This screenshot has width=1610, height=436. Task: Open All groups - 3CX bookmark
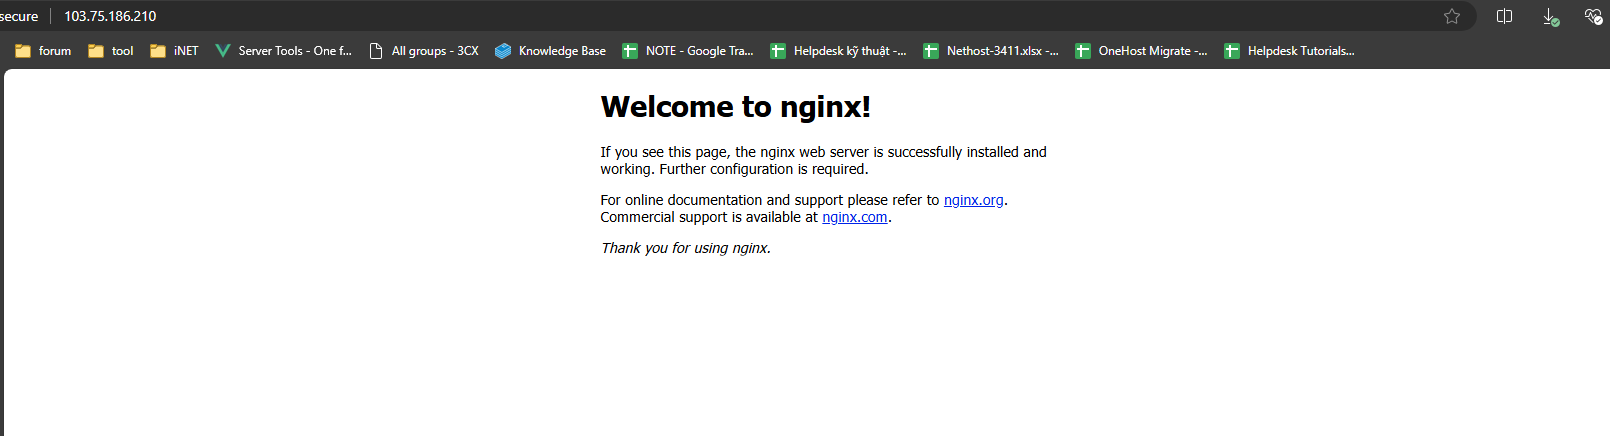424,51
